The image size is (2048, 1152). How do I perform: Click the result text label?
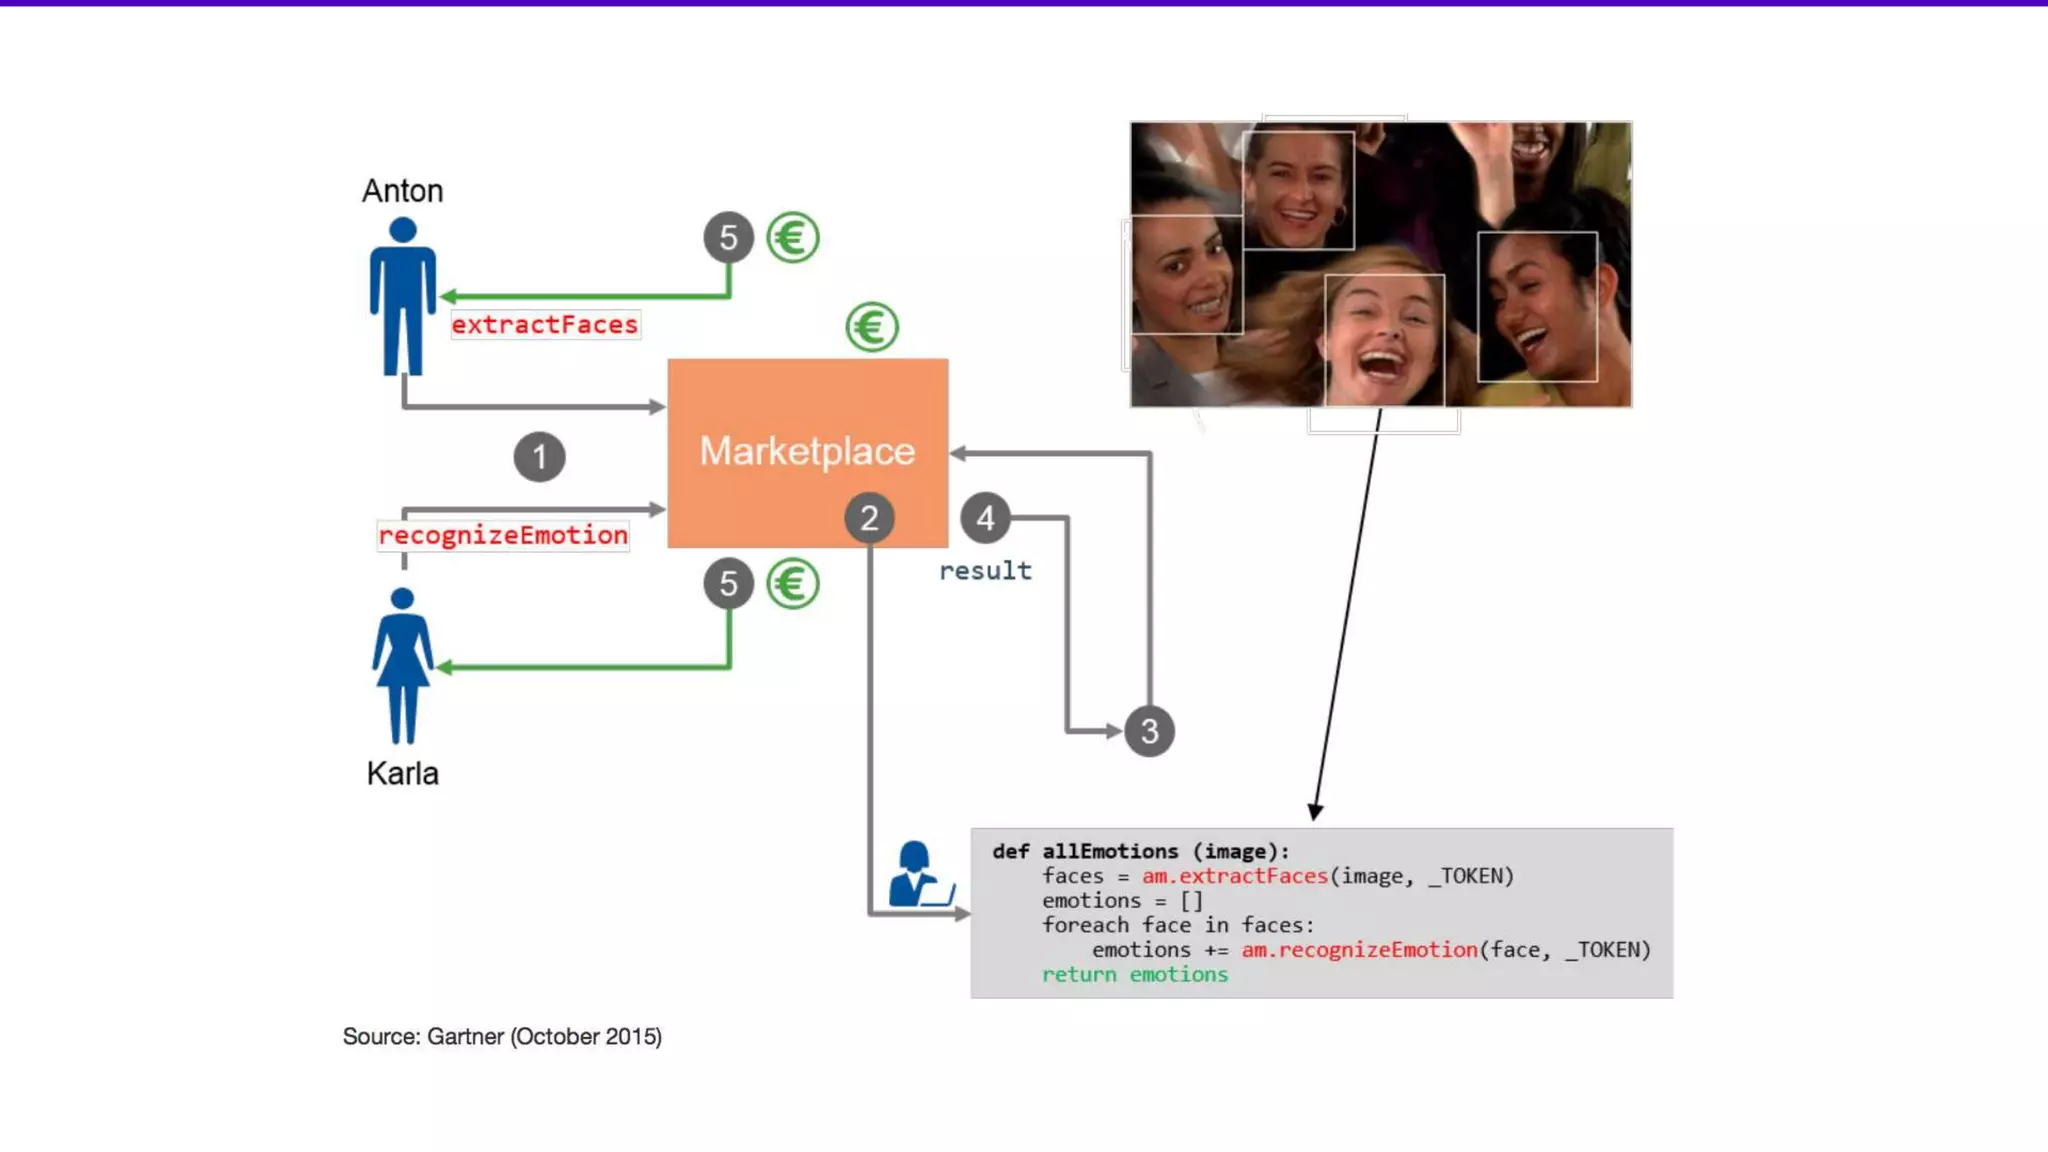pos(985,571)
